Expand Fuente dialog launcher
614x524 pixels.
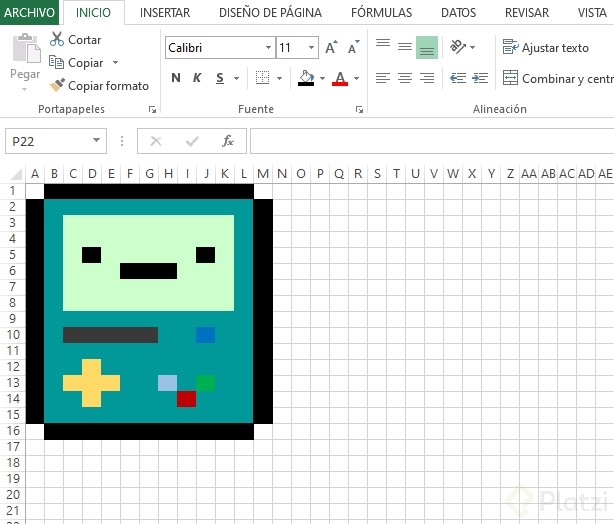coord(359,110)
